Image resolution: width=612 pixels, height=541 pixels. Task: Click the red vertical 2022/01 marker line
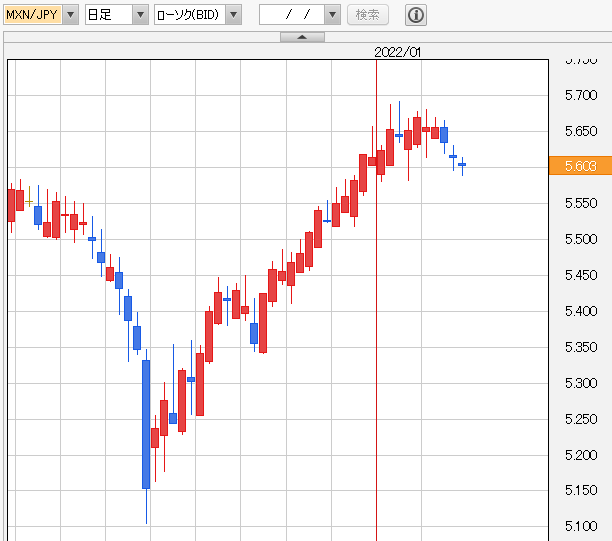[x=376, y=300]
